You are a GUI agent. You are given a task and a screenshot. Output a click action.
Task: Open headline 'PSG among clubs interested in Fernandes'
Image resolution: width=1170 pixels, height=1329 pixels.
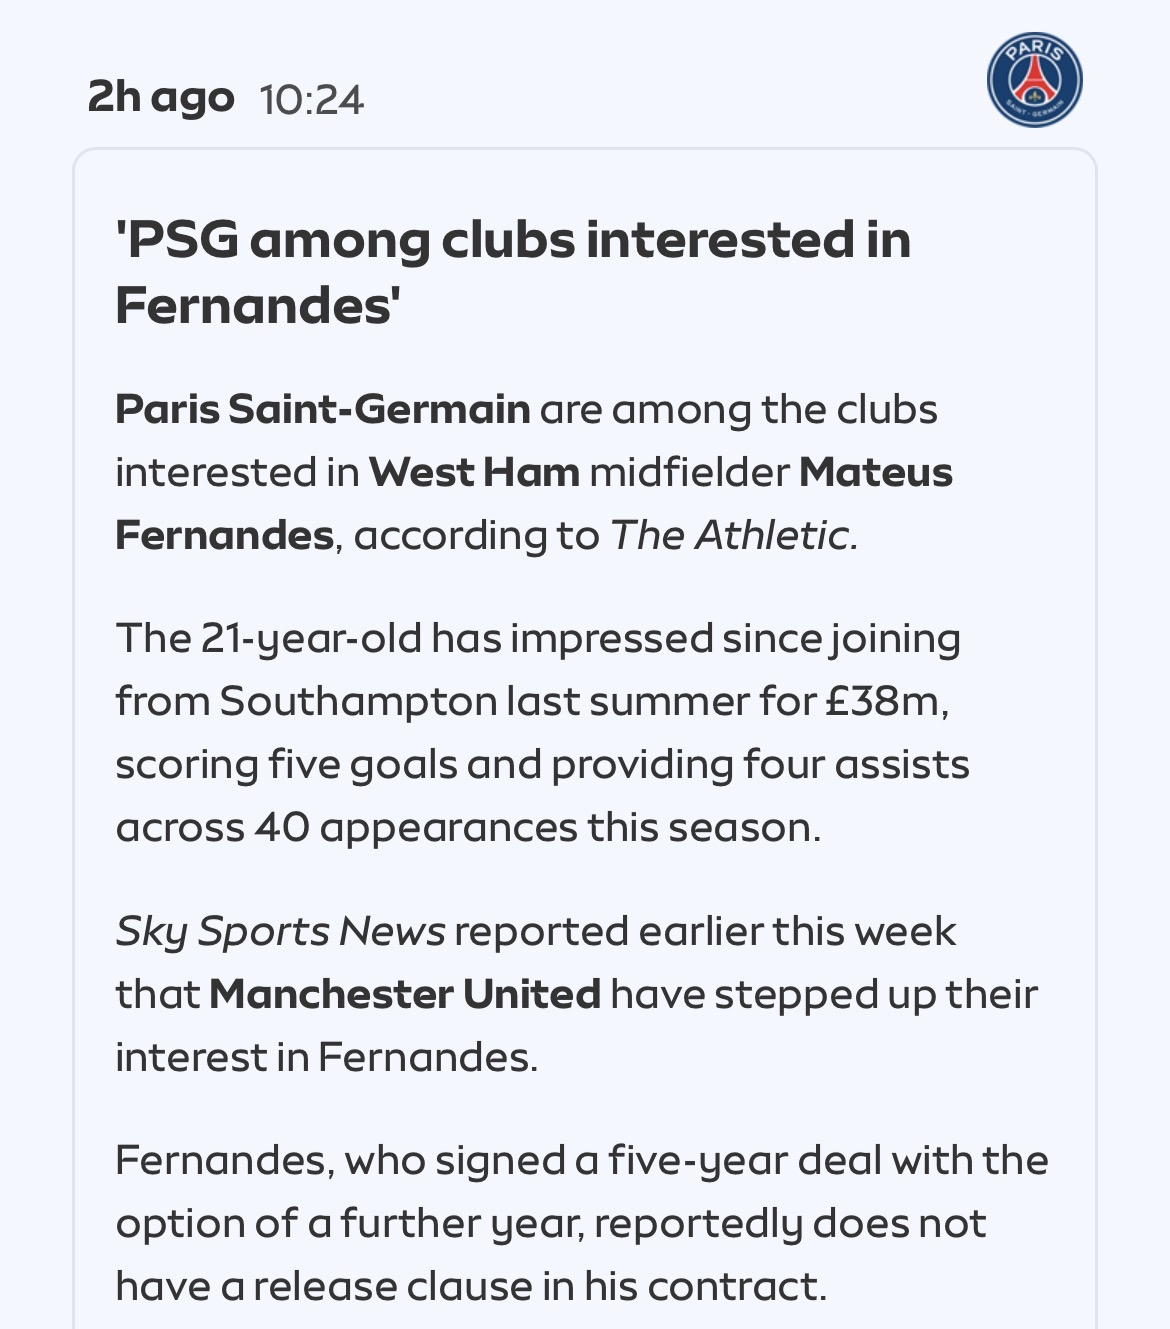(x=513, y=272)
